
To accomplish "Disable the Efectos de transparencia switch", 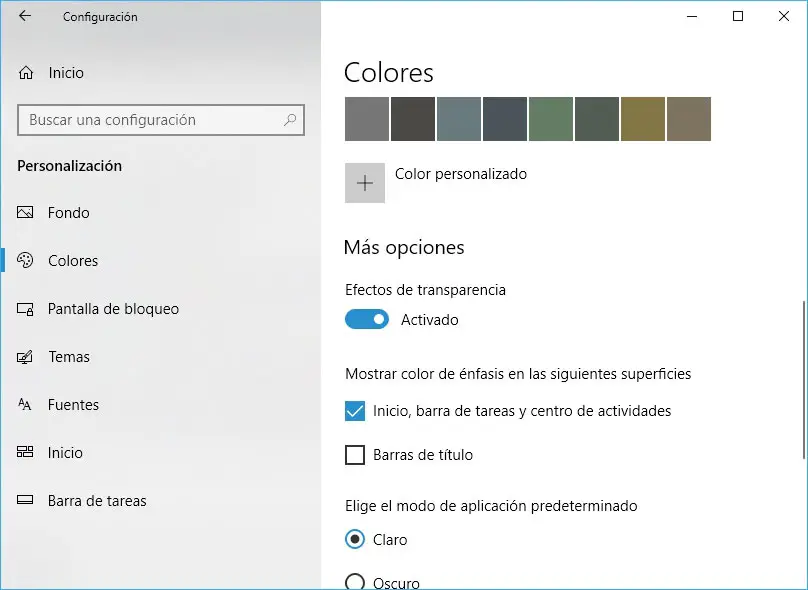I will coord(367,320).
